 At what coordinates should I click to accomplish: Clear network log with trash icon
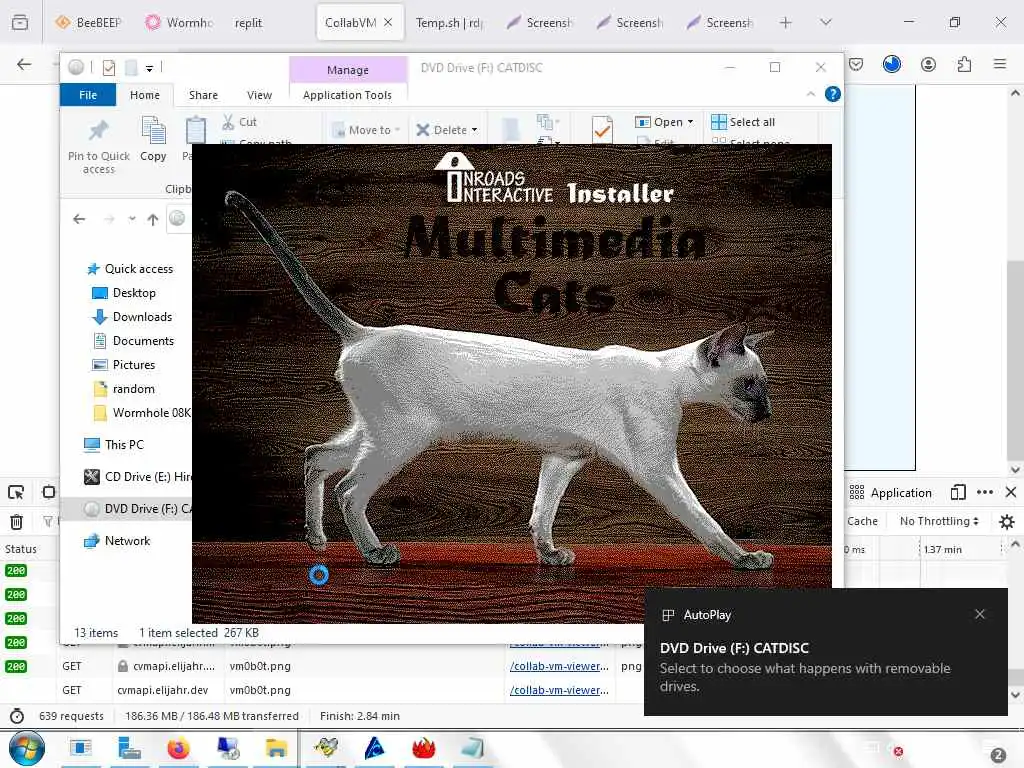[16, 521]
